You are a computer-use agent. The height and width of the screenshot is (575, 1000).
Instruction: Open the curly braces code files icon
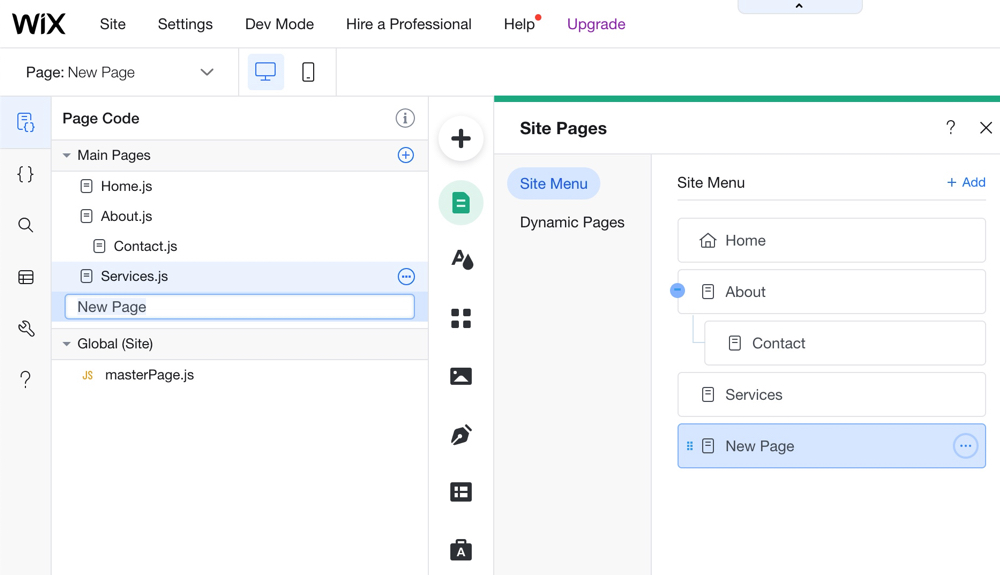[26, 174]
